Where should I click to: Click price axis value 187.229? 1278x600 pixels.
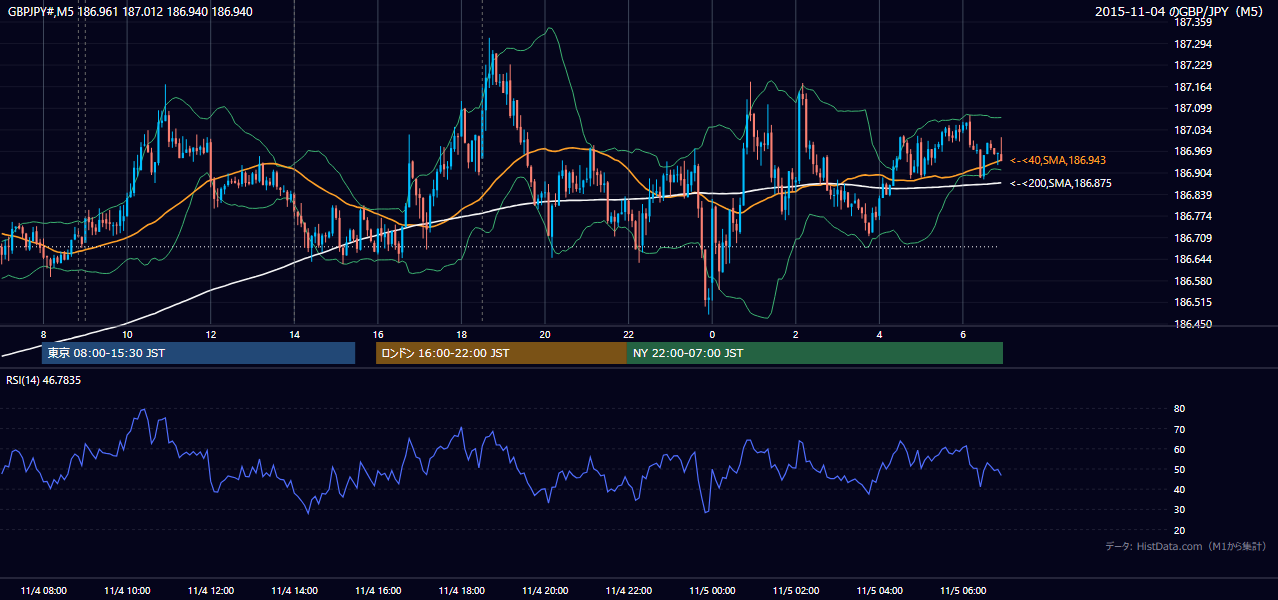pyautogui.click(x=1191, y=65)
